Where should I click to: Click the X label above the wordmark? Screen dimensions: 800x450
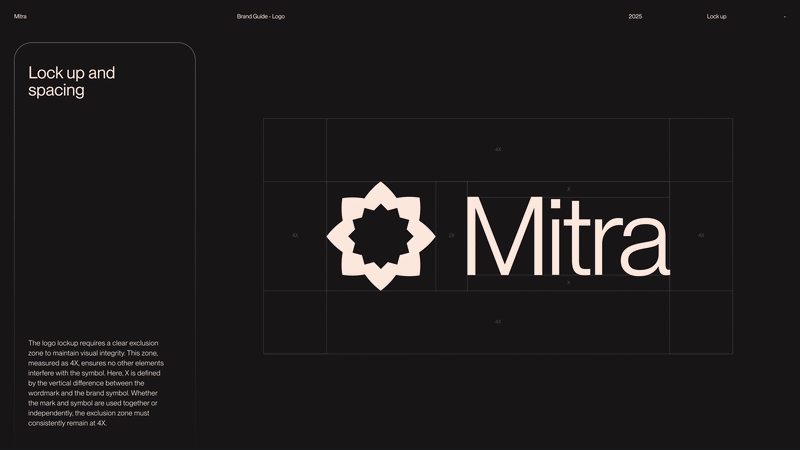click(x=569, y=189)
